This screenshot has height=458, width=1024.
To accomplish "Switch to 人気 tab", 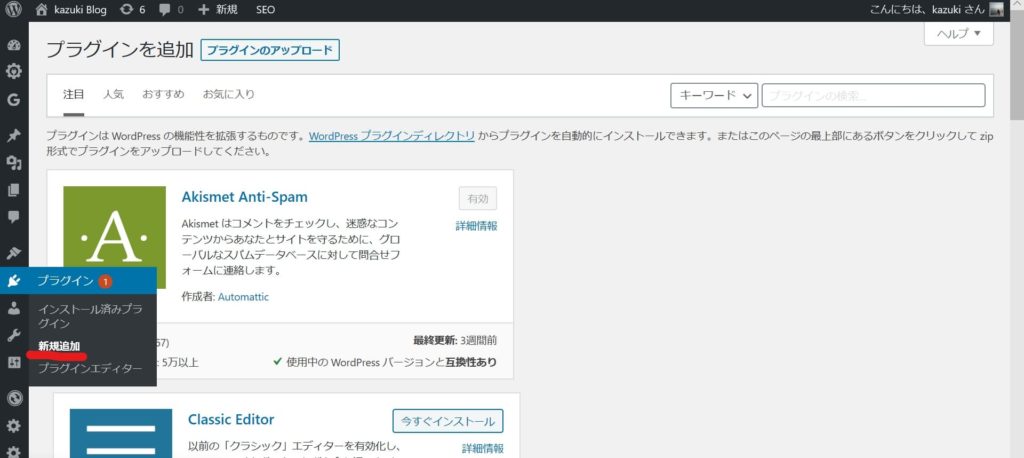I will click(113, 94).
